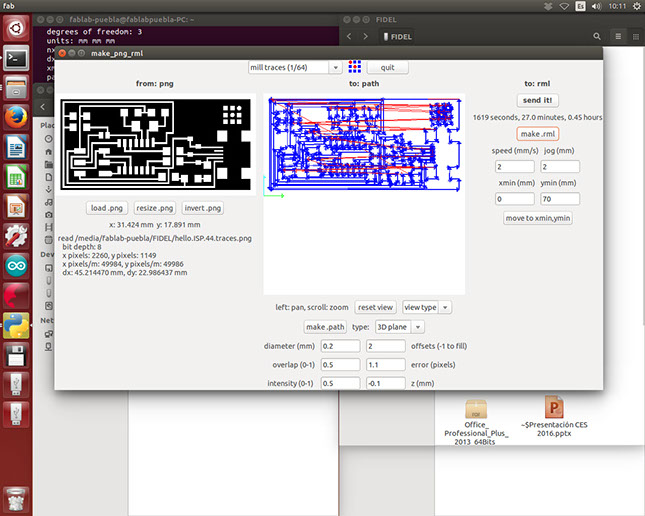Click the blue toolpath preview canvas

pos(364,194)
